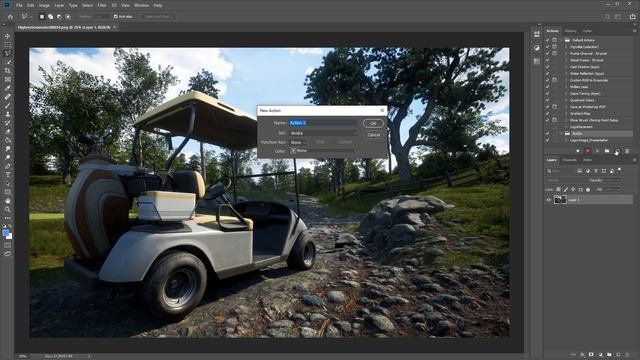640x360 pixels.
Task: Toggle the Anti-alias checkbox
Action: (116, 17)
